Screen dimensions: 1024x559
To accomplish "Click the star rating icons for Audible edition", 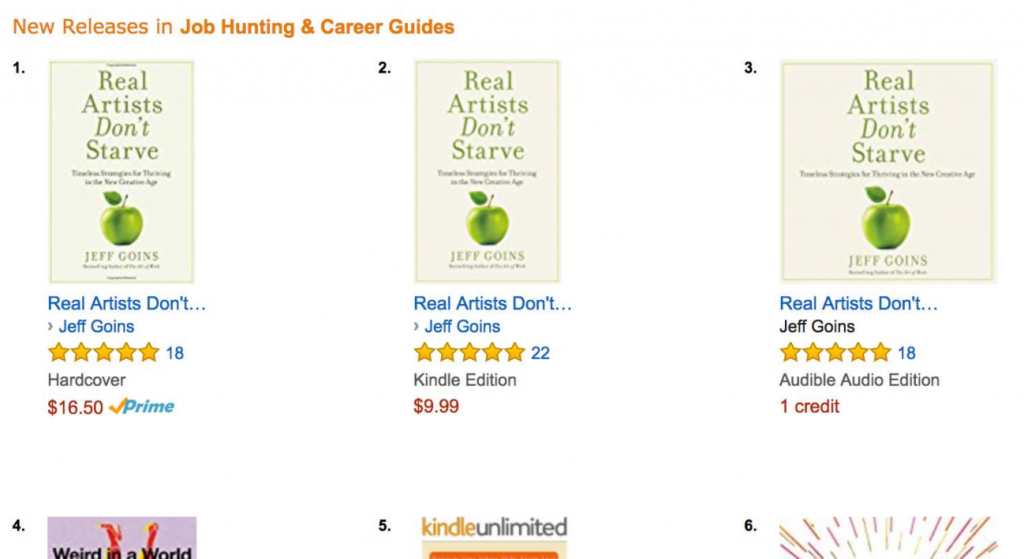I will pyautogui.click(x=835, y=353).
